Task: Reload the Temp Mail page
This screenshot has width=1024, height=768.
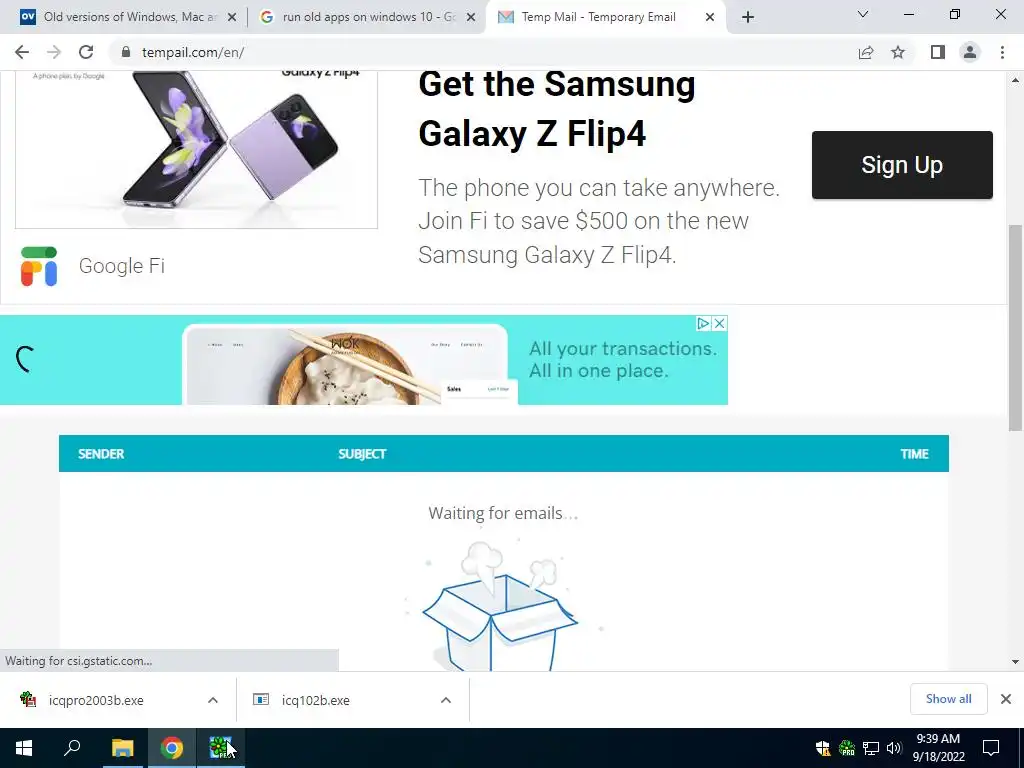Action: click(86, 52)
